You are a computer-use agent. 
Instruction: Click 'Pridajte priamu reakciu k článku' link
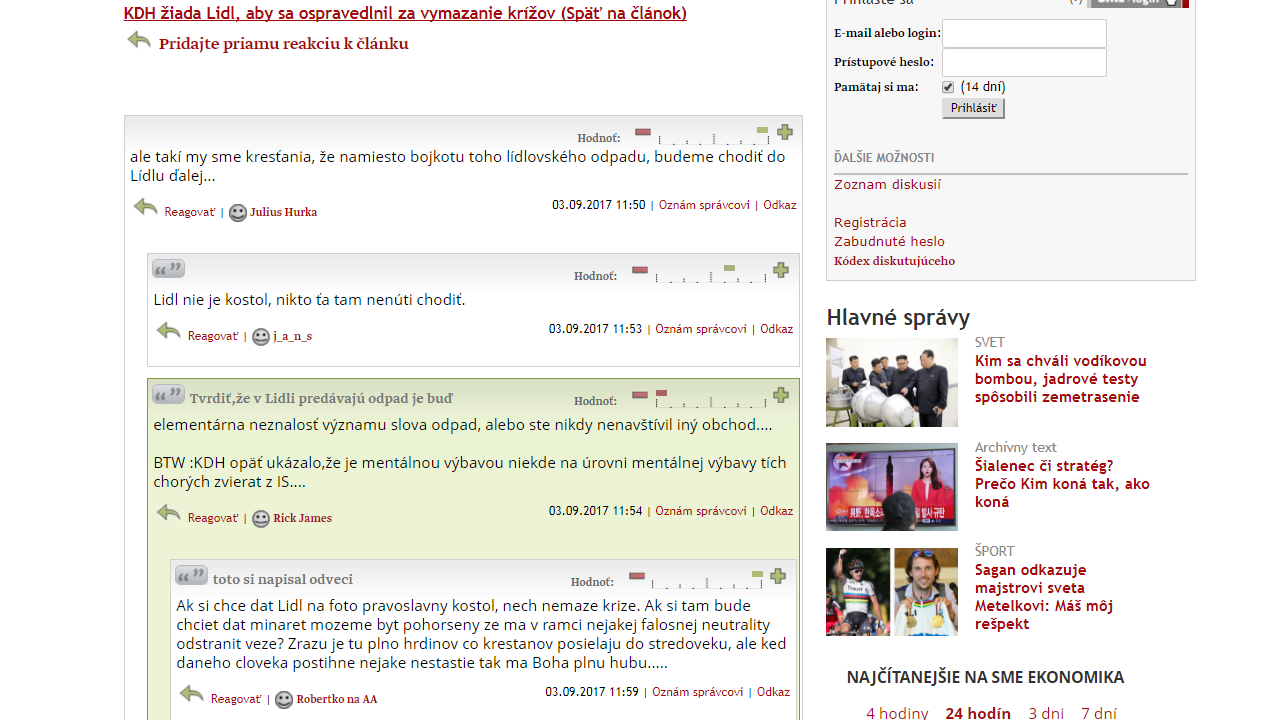point(284,44)
